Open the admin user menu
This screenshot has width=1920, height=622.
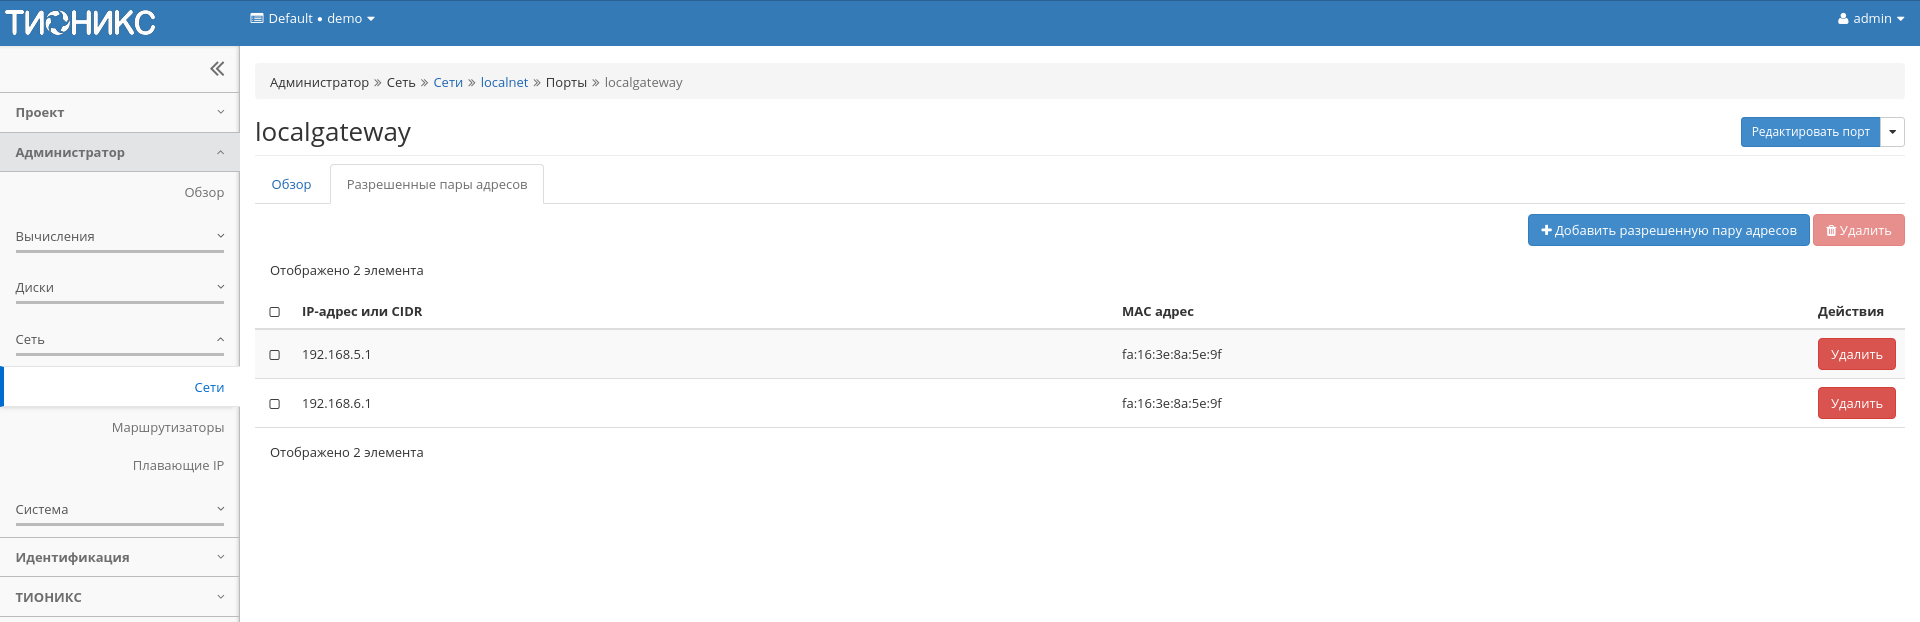[1870, 19]
